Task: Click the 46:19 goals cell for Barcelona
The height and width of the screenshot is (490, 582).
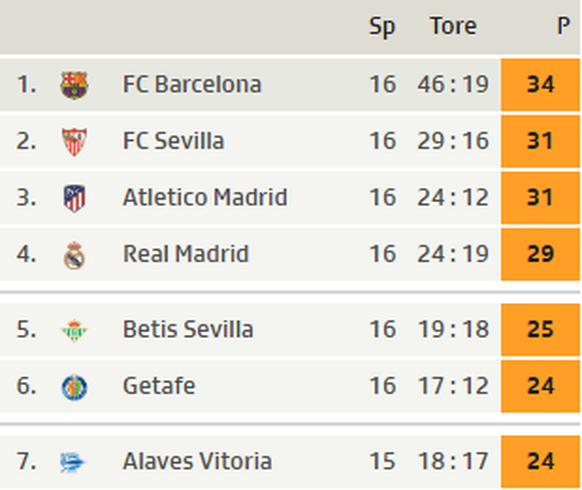Action: coord(453,84)
